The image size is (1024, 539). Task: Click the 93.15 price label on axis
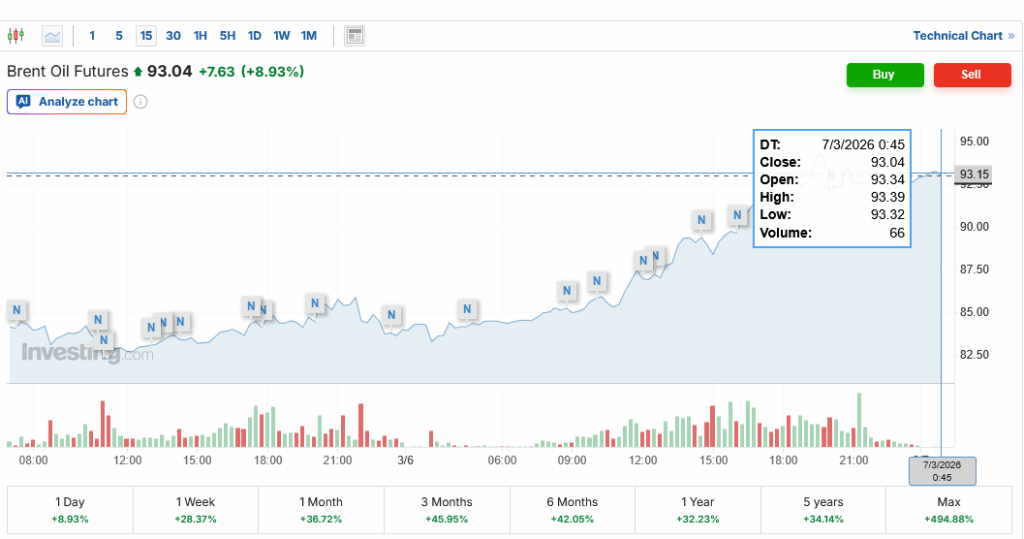point(973,175)
